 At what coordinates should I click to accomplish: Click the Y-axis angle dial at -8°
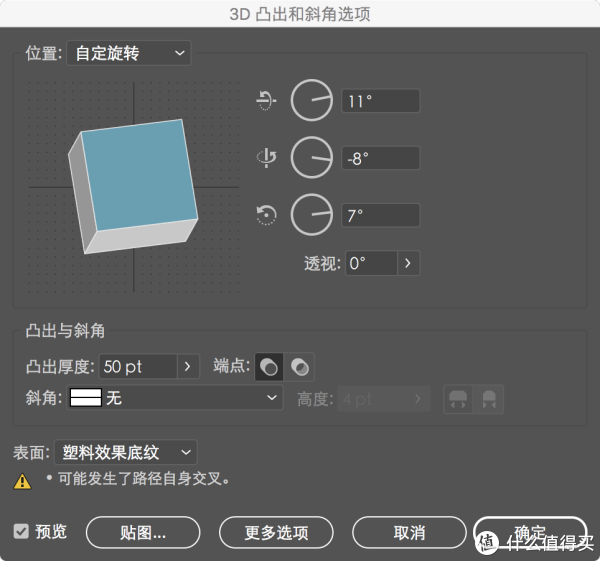(x=311, y=157)
